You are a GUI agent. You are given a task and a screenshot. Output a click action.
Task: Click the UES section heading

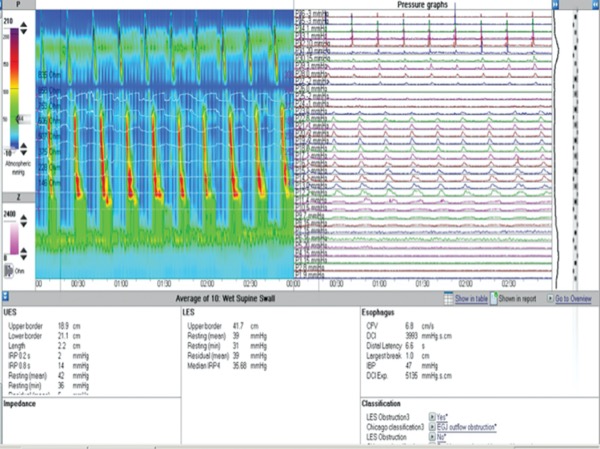tap(10, 312)
